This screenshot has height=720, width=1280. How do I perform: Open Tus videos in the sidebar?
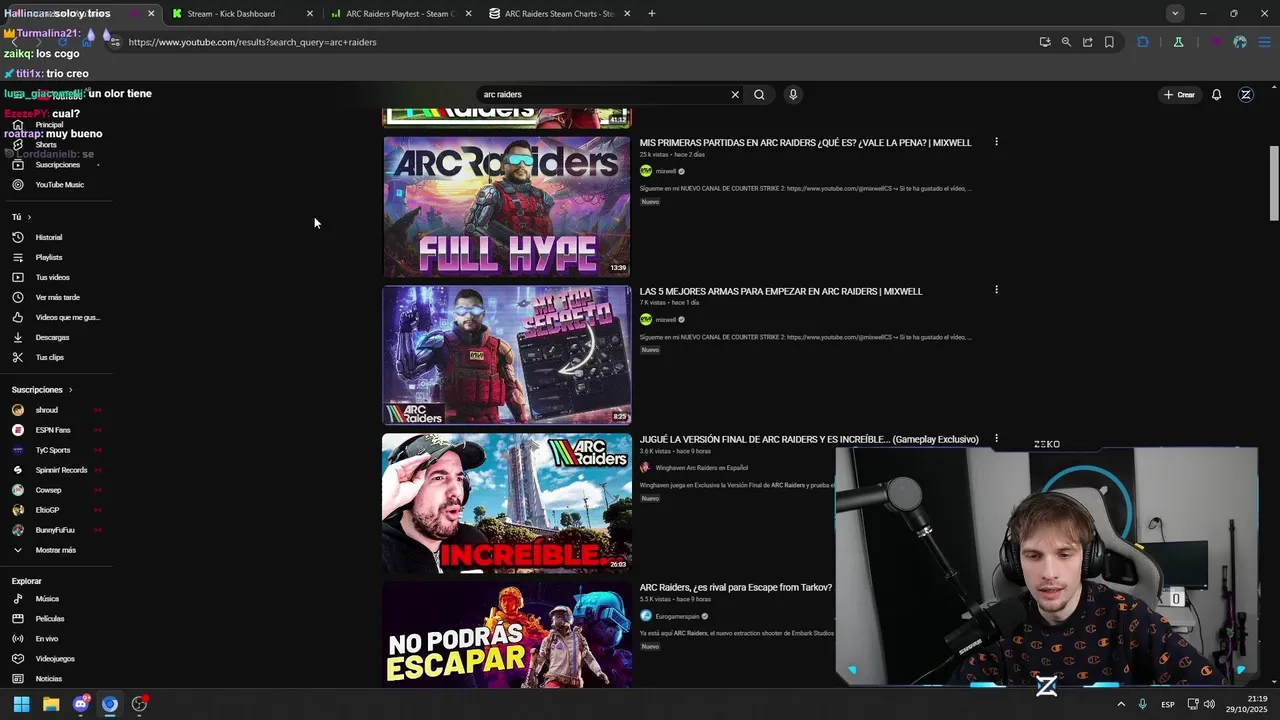[52, 277]
